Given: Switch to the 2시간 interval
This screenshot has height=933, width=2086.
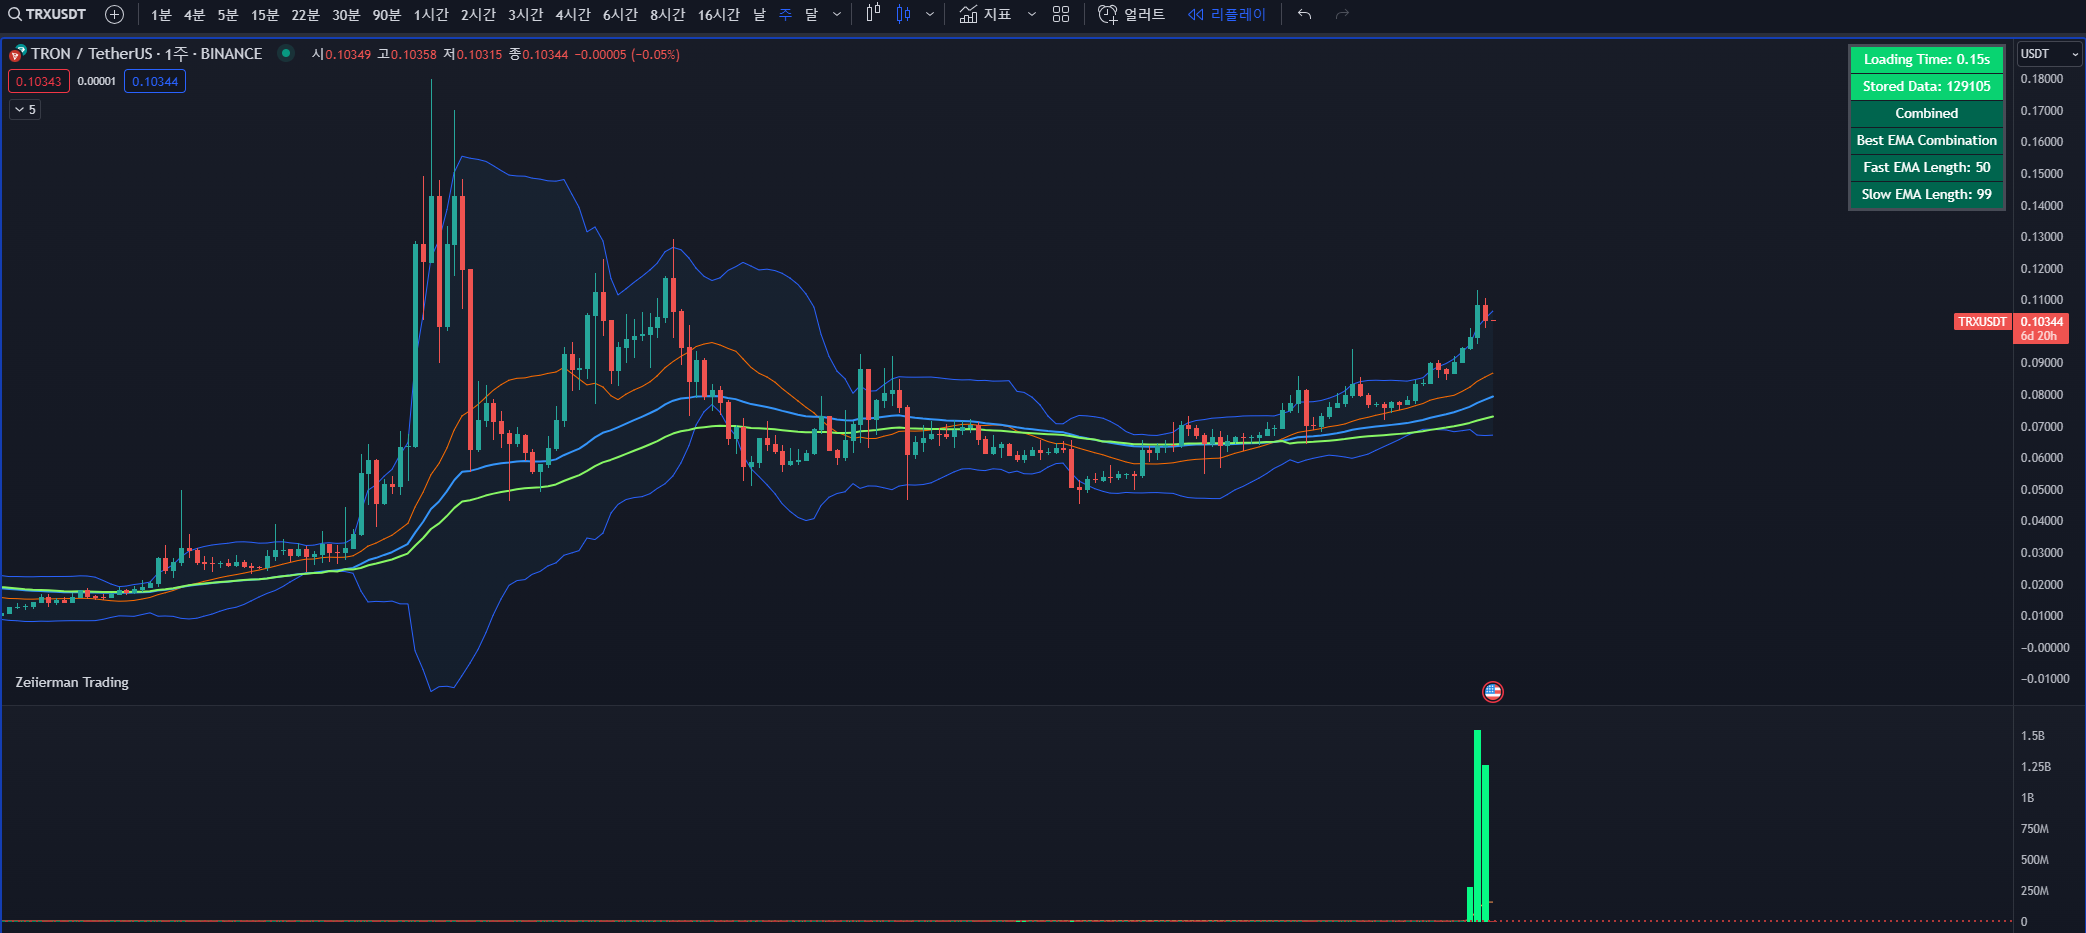Looking at the screenshot, I should (x=478, y=14).
